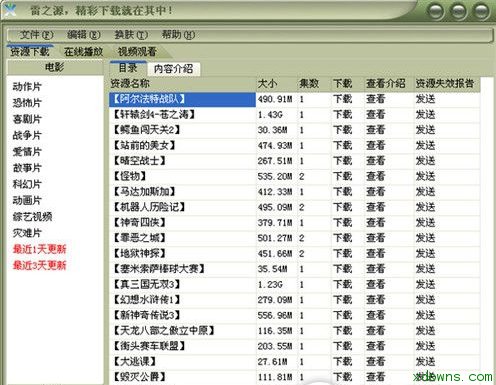Image resolution: width=496 pixels, height=385 pixels.
Task: Select the 【怪物】 entry
Action: pos(130,176)
